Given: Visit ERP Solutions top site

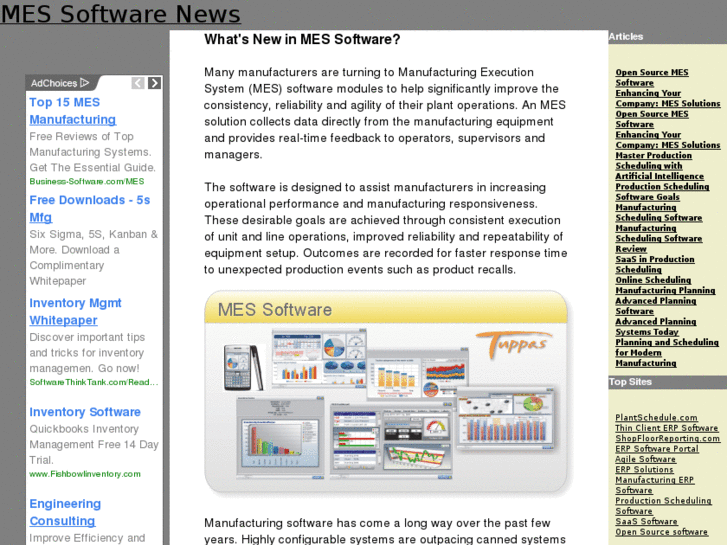Looking at the screenshot, I should pyautogui.click(x=644, y=469).
